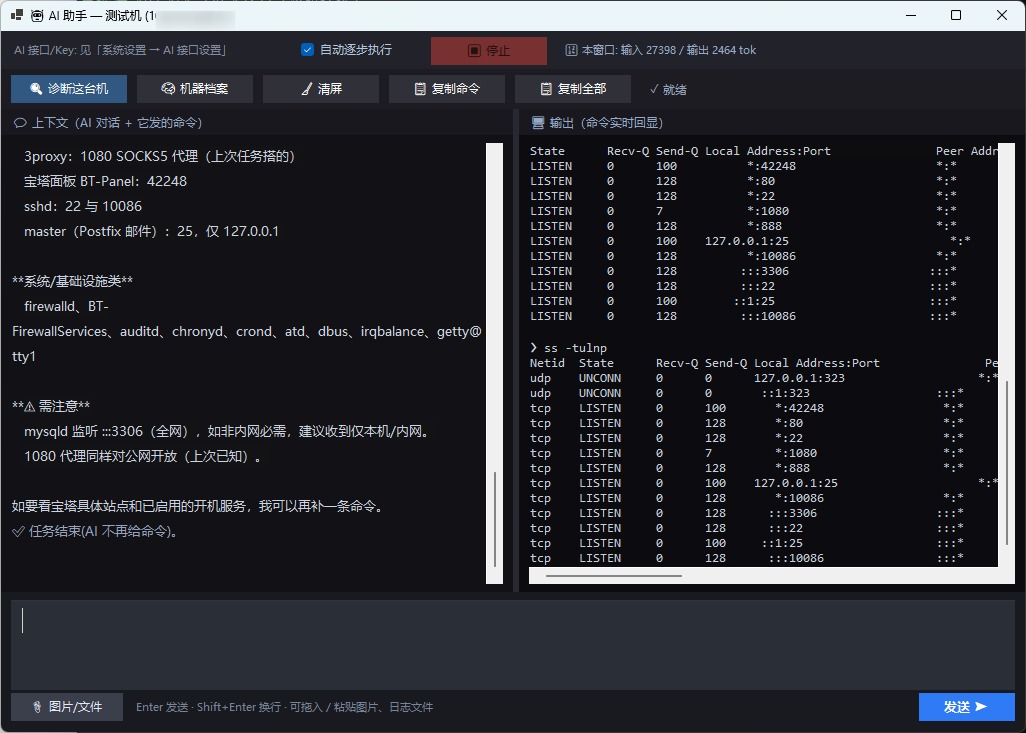1026x733 pixels.
Task: Click the '1080 代理同样对公网开放' line
Action: point(144,456)
